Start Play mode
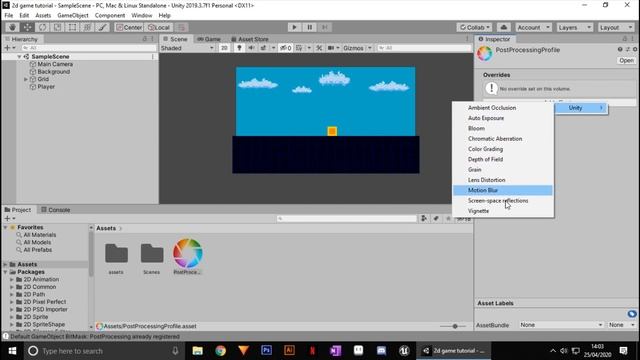Image resolution: width=640 pixels, height=360 pixels. coord(294,27)
